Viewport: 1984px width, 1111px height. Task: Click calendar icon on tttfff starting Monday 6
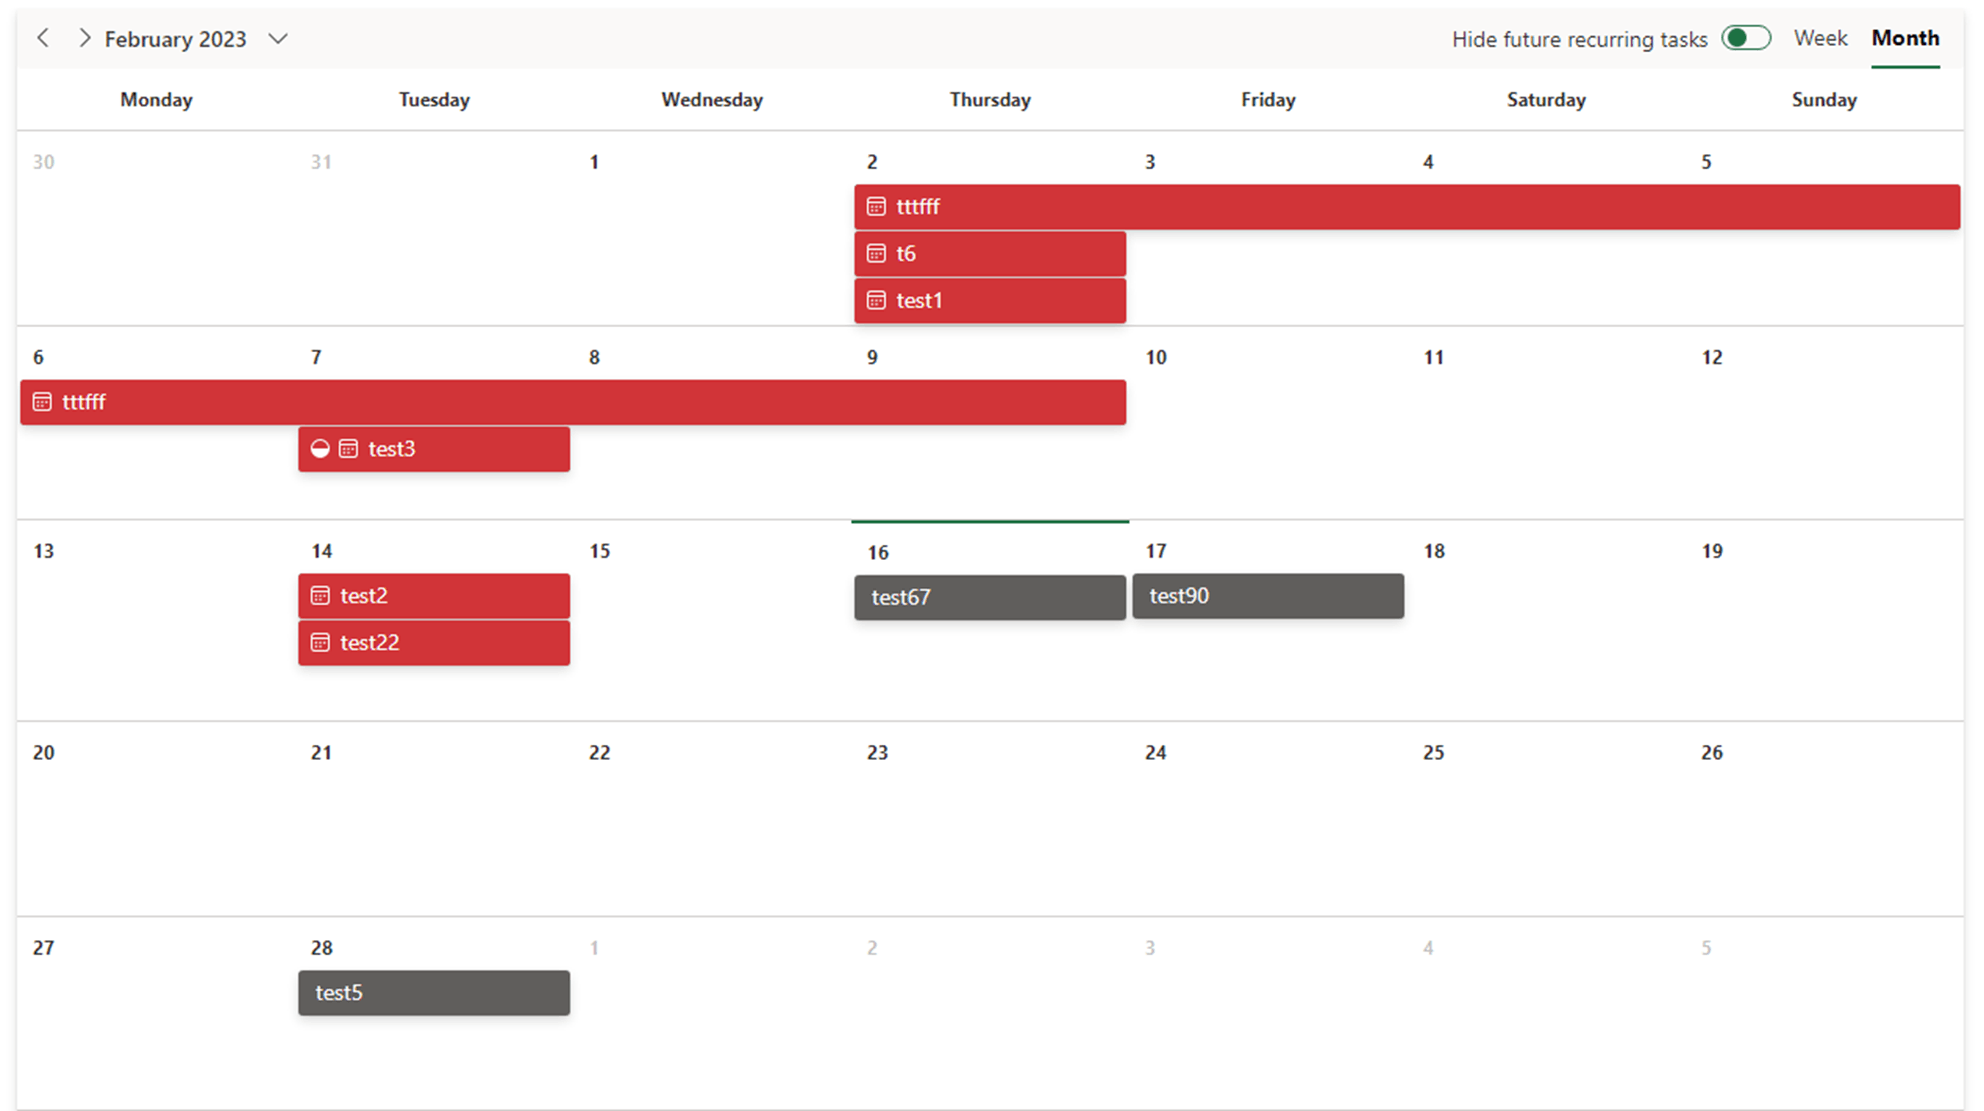coord(42,402)
